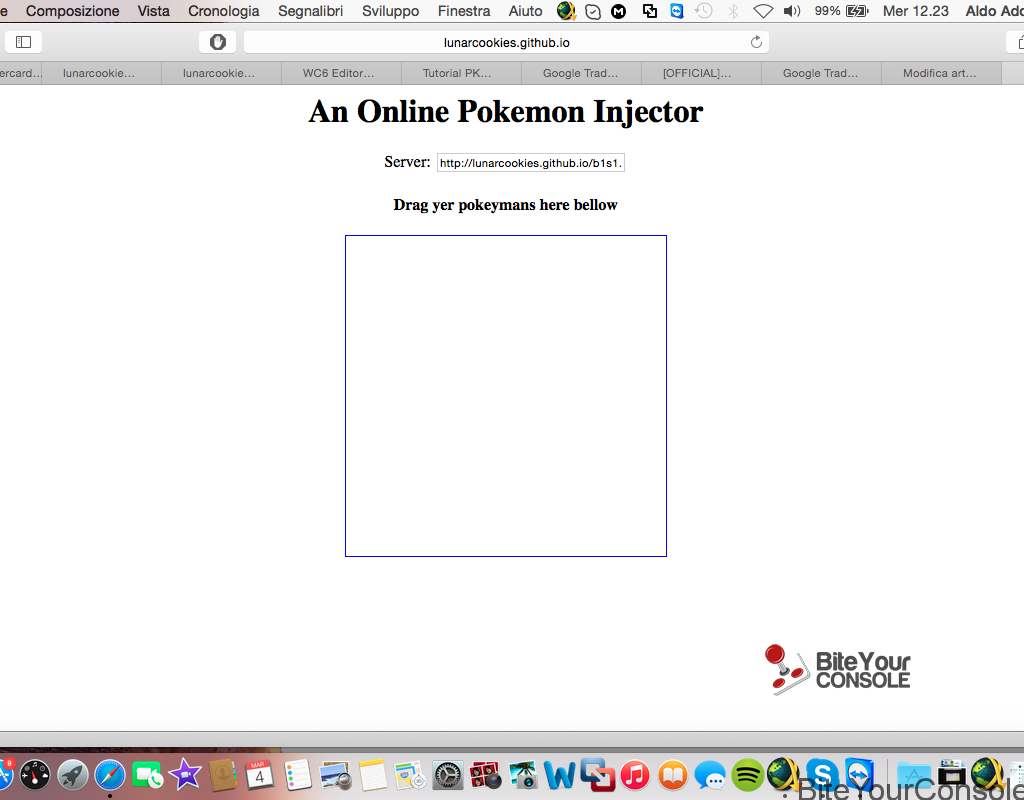Click the lunarcookies.github.io address field
The height and width of the screenshot is (800, 1024).
(x=506, y=42)
